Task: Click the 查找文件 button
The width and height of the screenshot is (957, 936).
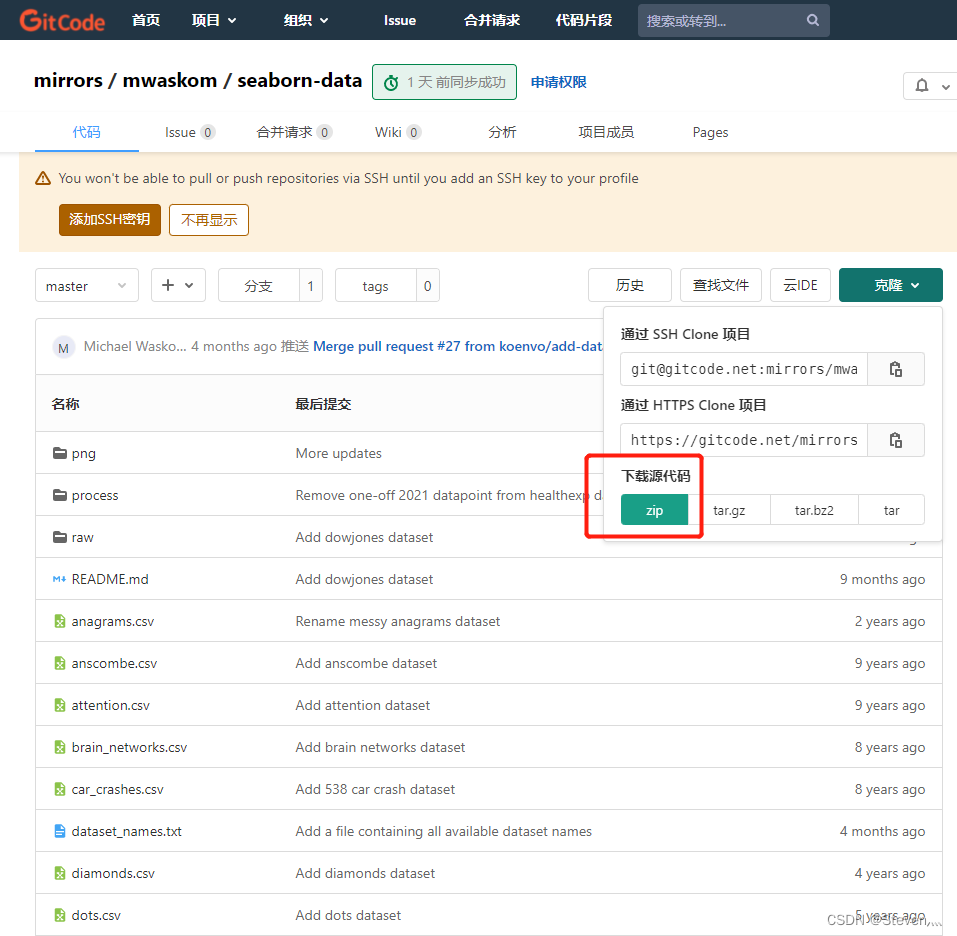Action: coord(721,285)
